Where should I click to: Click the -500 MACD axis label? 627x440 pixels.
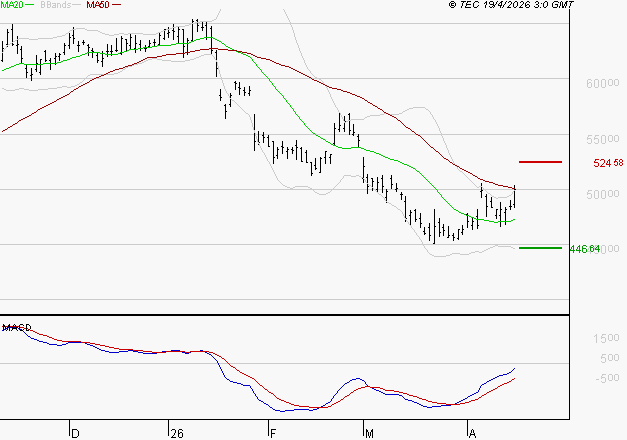click(x=607, y=378)
